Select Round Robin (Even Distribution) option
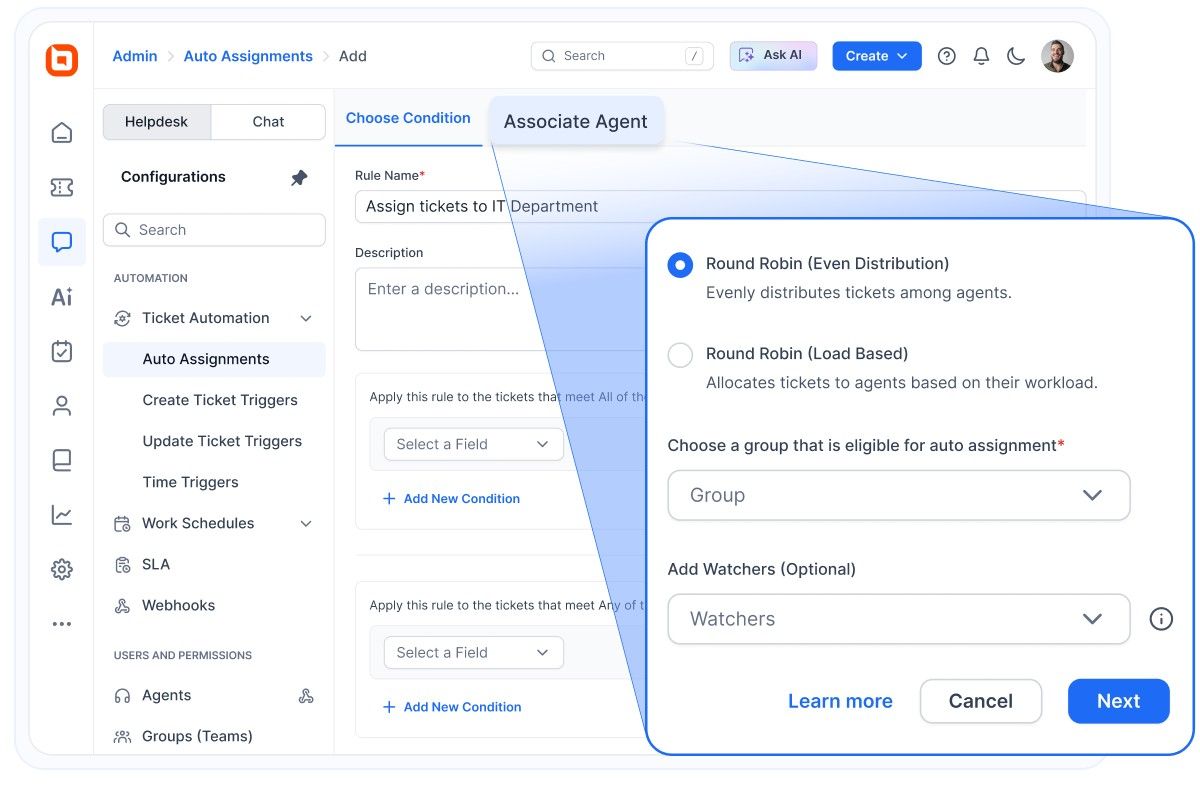 pos(680,265)
